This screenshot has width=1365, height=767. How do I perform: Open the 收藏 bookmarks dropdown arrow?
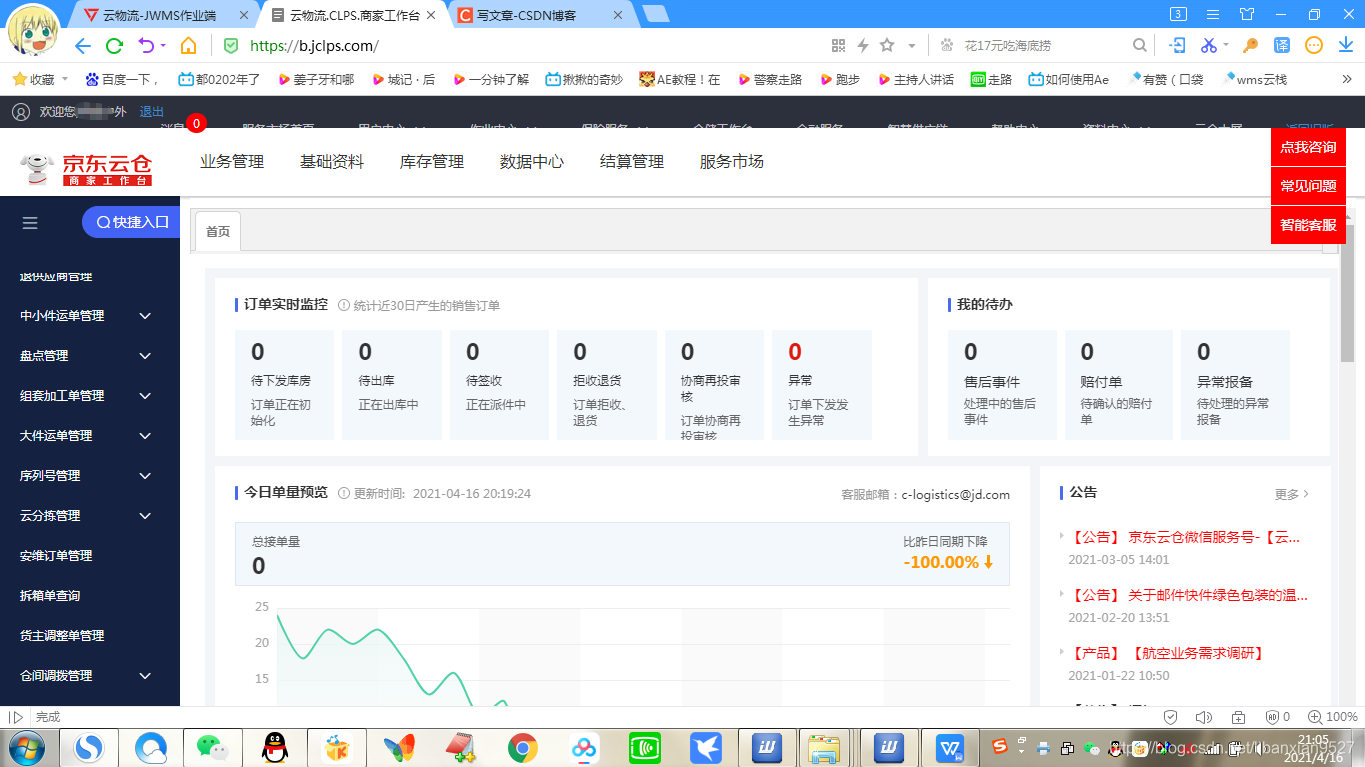pos(65,79)
